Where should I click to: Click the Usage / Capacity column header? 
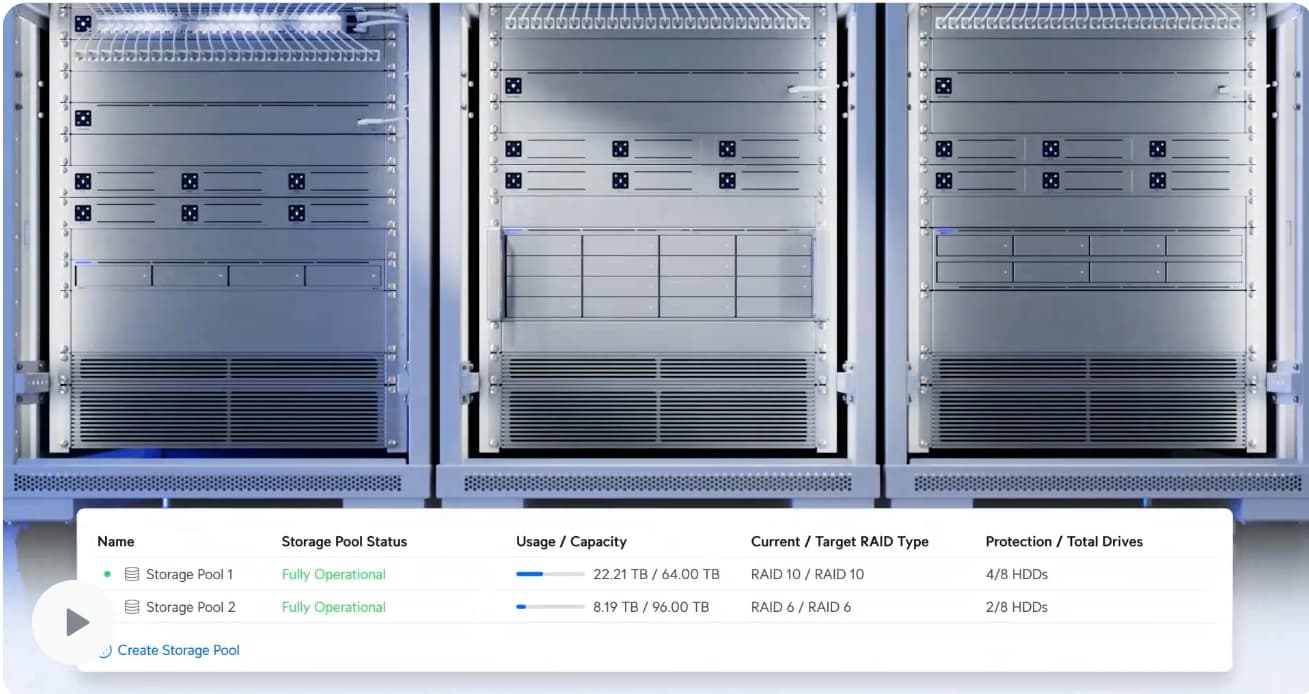coord(571,541)
